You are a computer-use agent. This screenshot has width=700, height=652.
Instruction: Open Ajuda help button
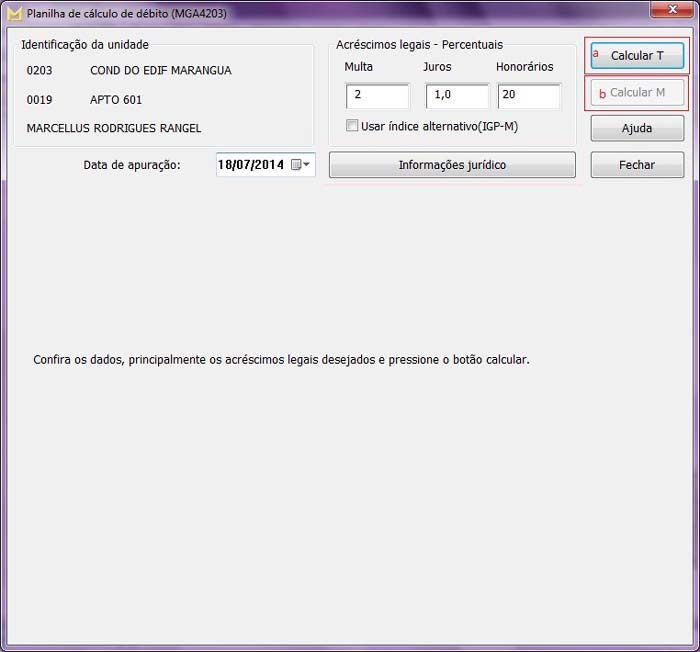(x=637, y=128)
